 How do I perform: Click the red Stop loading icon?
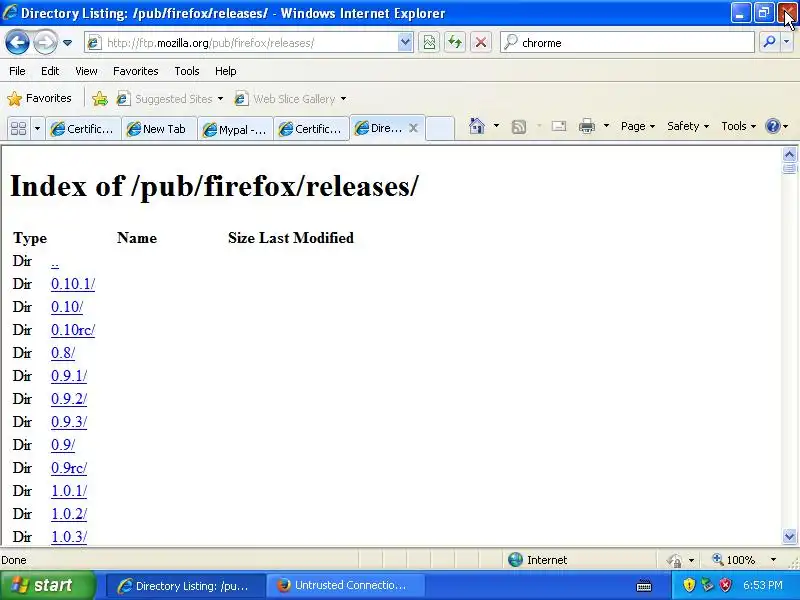point(481,43)
